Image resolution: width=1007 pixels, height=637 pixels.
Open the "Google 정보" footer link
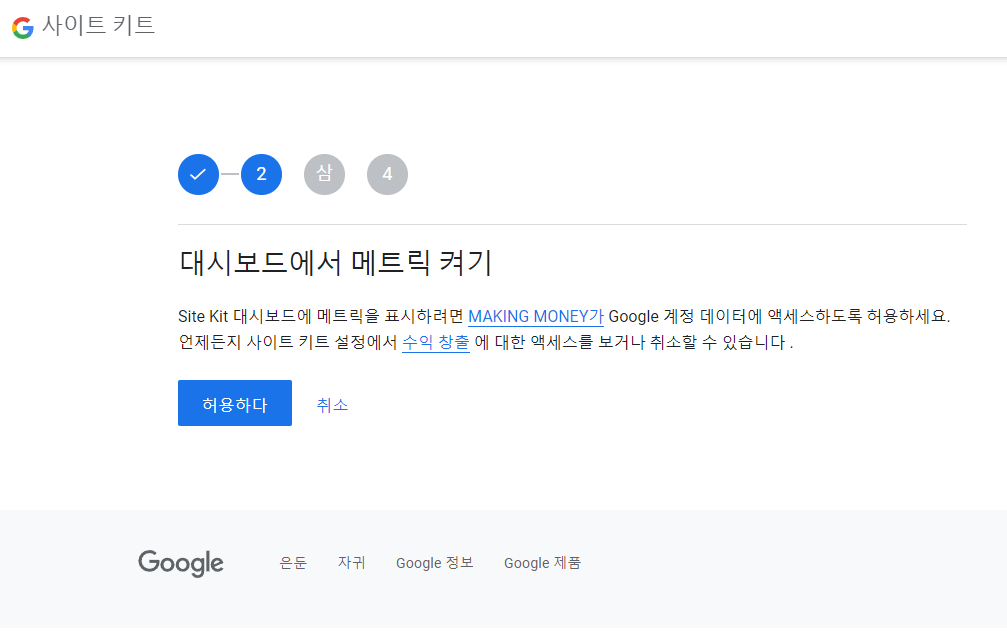point(434,562)
